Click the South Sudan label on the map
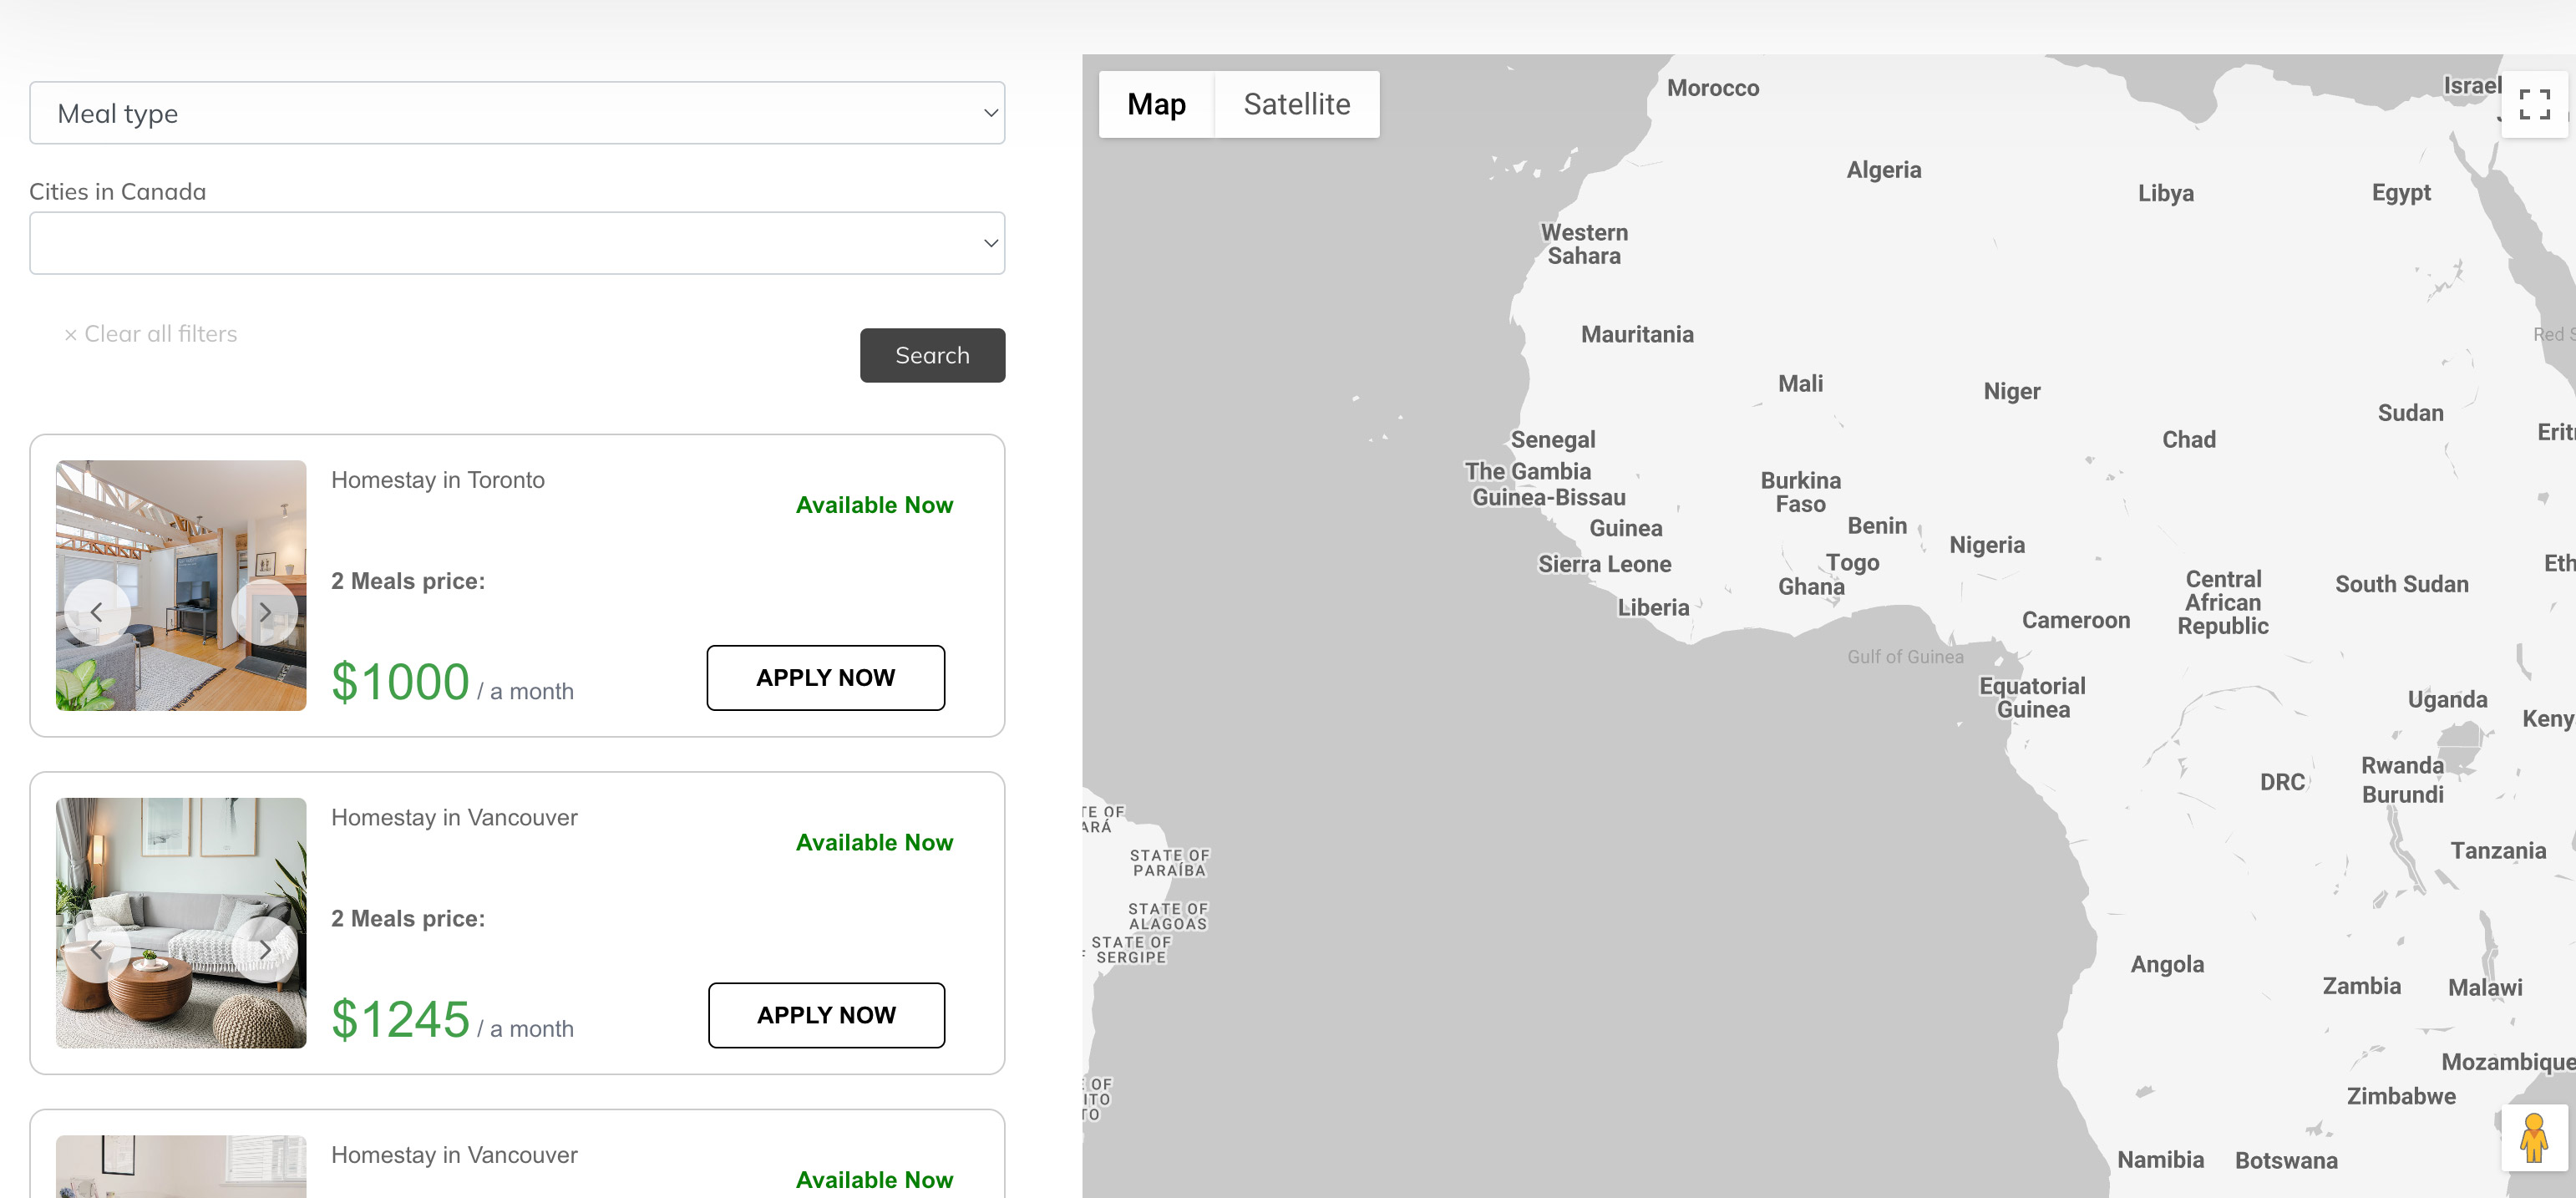 [2402, 585]
